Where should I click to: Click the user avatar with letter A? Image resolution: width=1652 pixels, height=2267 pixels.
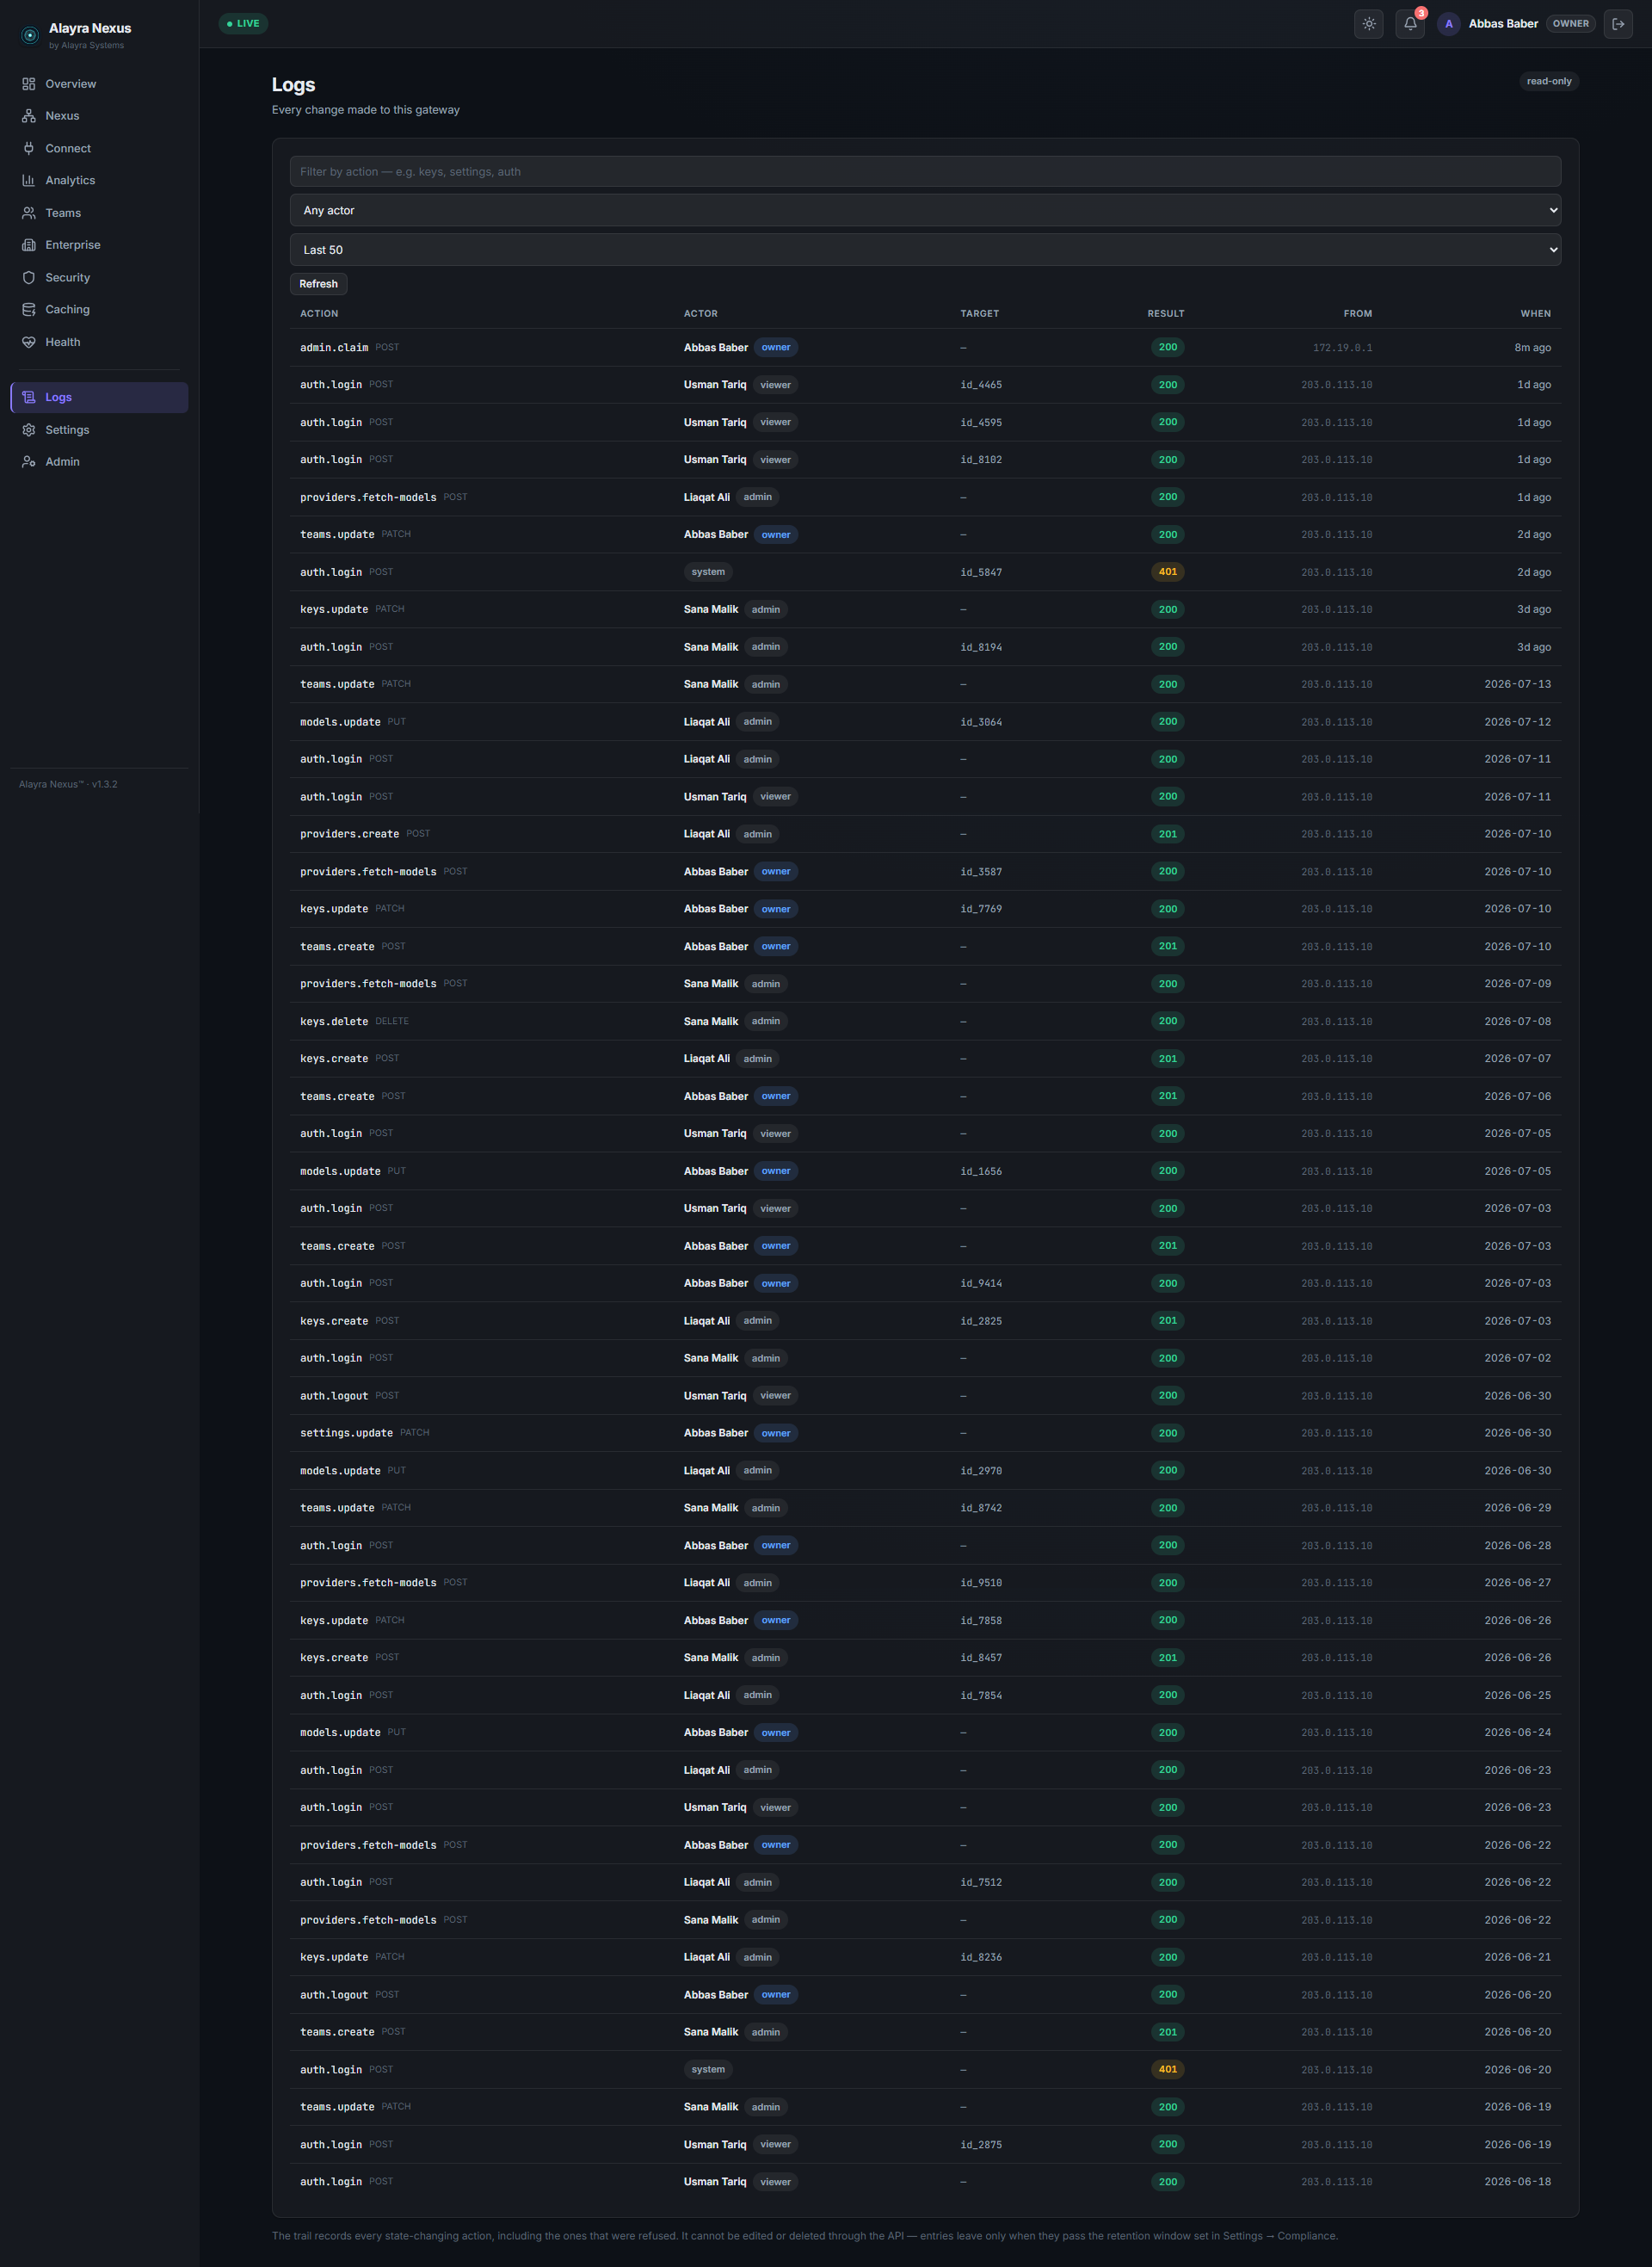(1449, 24)
